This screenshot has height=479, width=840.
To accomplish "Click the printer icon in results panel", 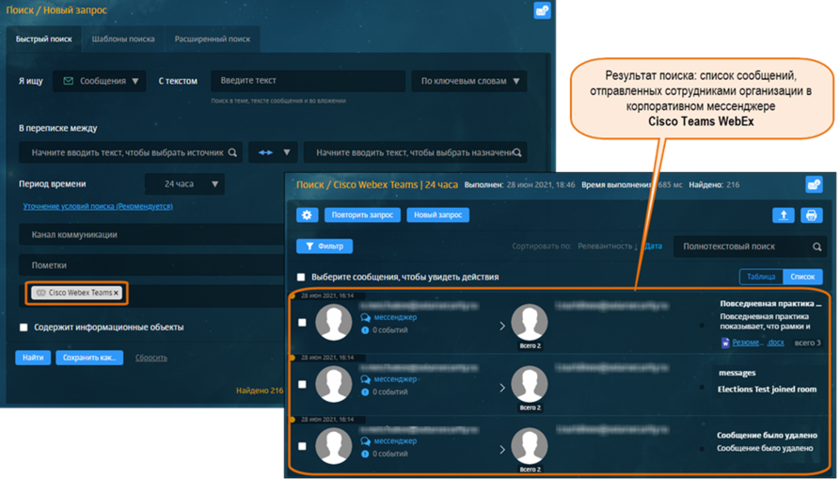I will pos(812,215).
